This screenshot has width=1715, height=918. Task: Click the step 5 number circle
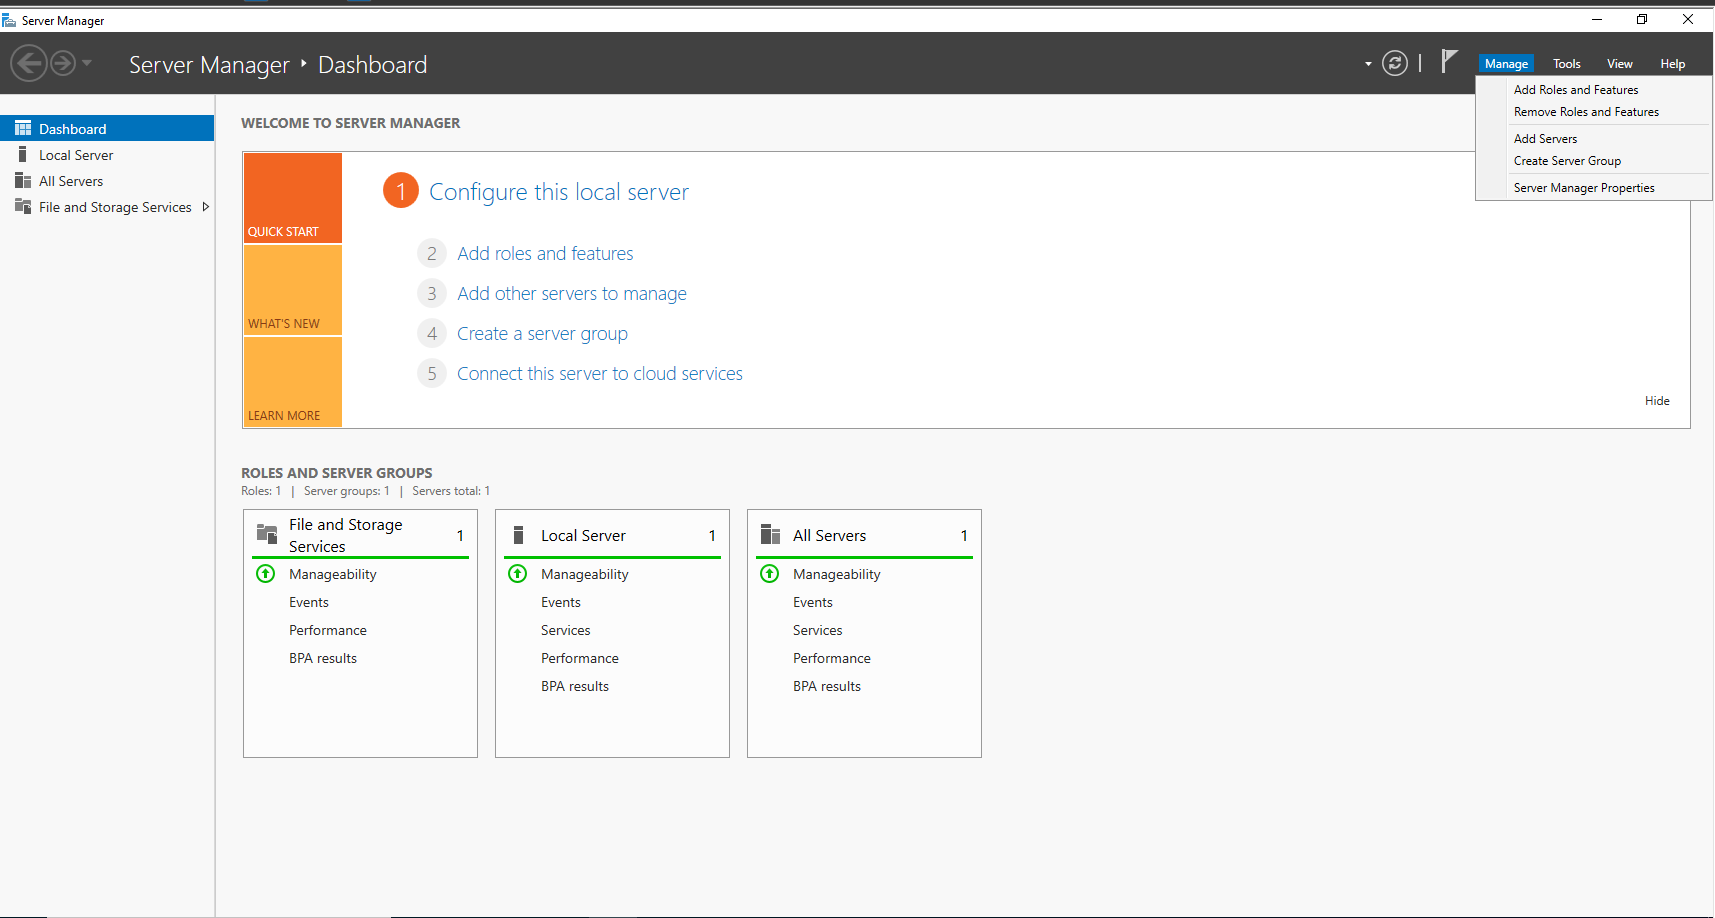pyautogui.click(x=432, y=373)
